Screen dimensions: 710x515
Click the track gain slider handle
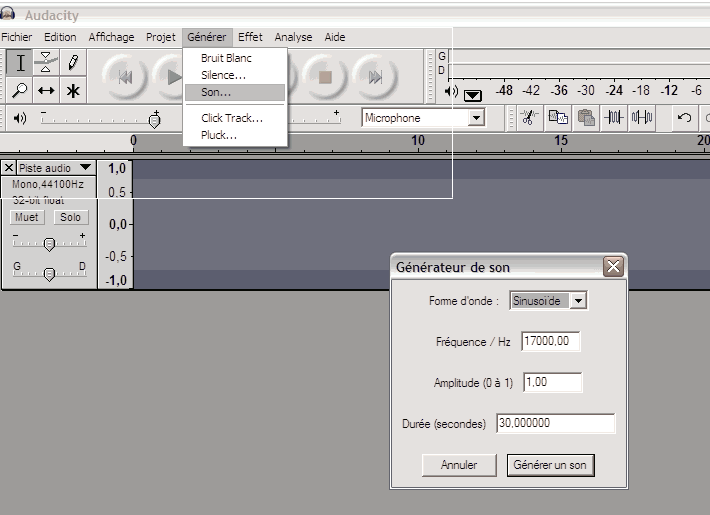tap(49, 244)
